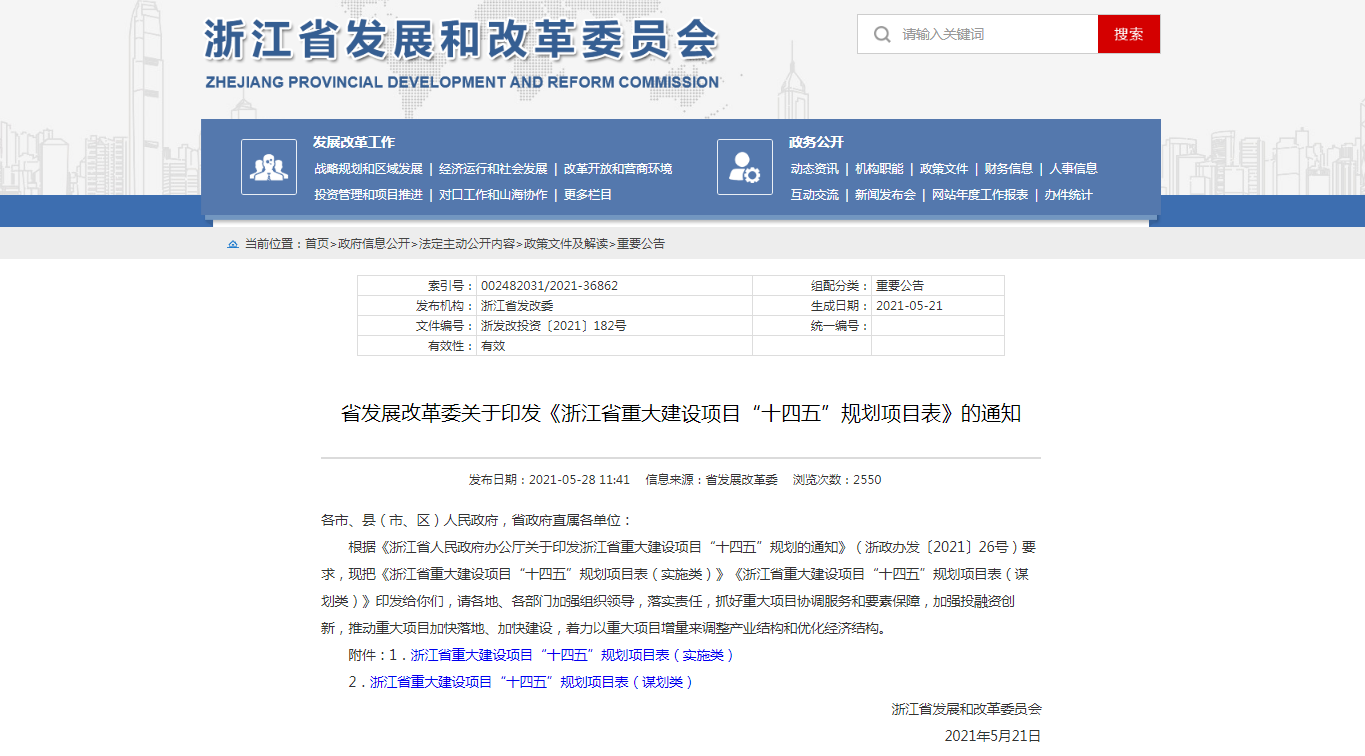Open attachment 规划项目表（谋划类）
The height and width of the screenshot is (756, 1365).
coord(532,682)
